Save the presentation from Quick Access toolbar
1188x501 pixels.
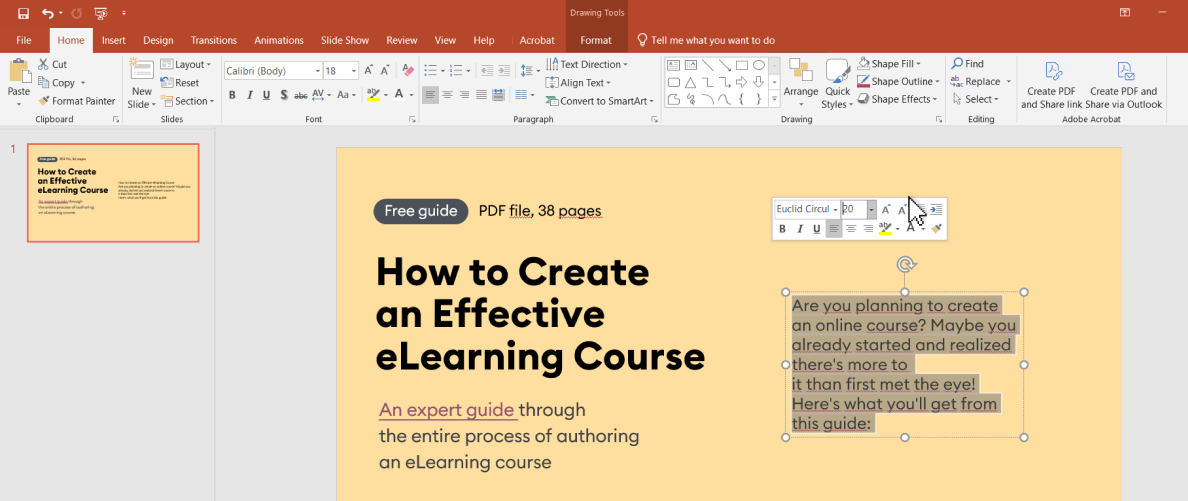pos(23,13)
